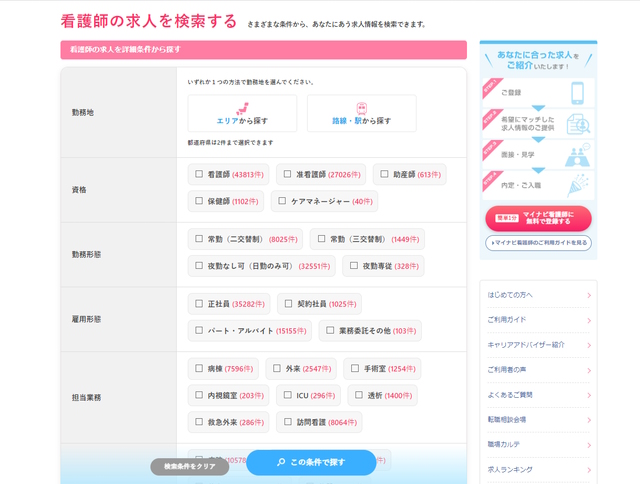Check the 准看護師 checkbox
Viewport: 640px width, 484px height.
pyautogui.click(x=287, y=174)
